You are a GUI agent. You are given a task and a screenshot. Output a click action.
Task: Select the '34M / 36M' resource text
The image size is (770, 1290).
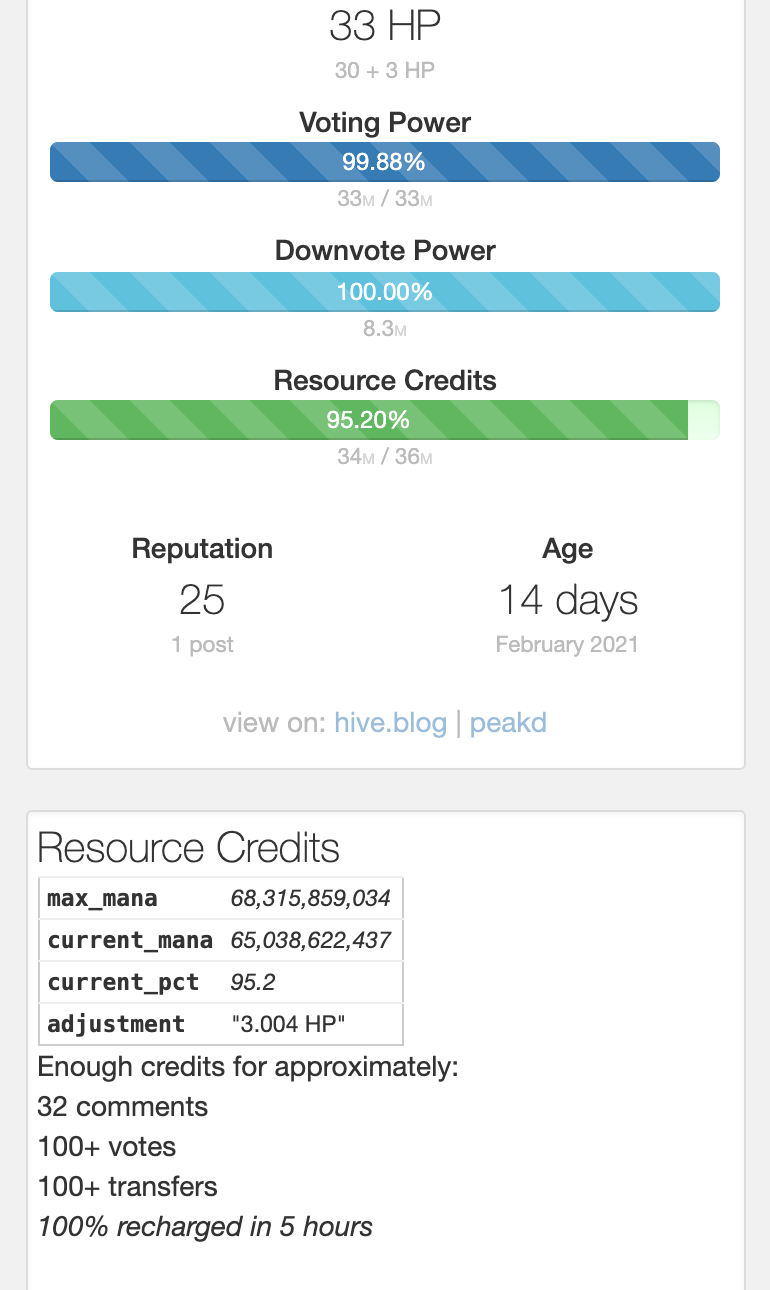tap(385, 457)
